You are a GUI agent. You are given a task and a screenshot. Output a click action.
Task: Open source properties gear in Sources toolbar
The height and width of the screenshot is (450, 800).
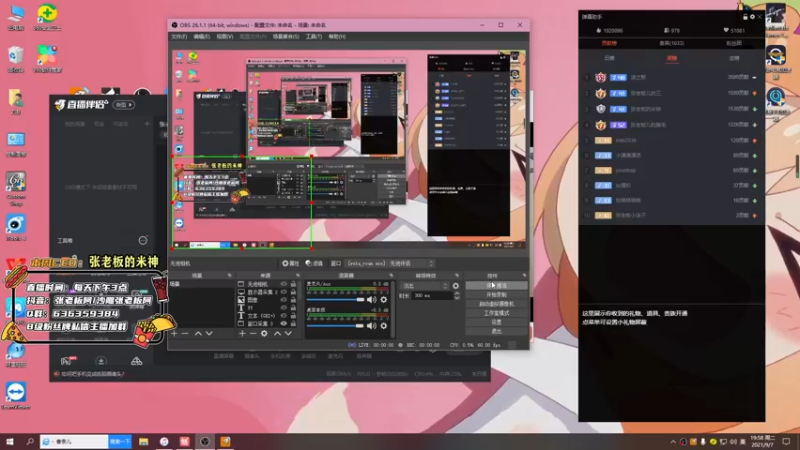click(264, 334)
